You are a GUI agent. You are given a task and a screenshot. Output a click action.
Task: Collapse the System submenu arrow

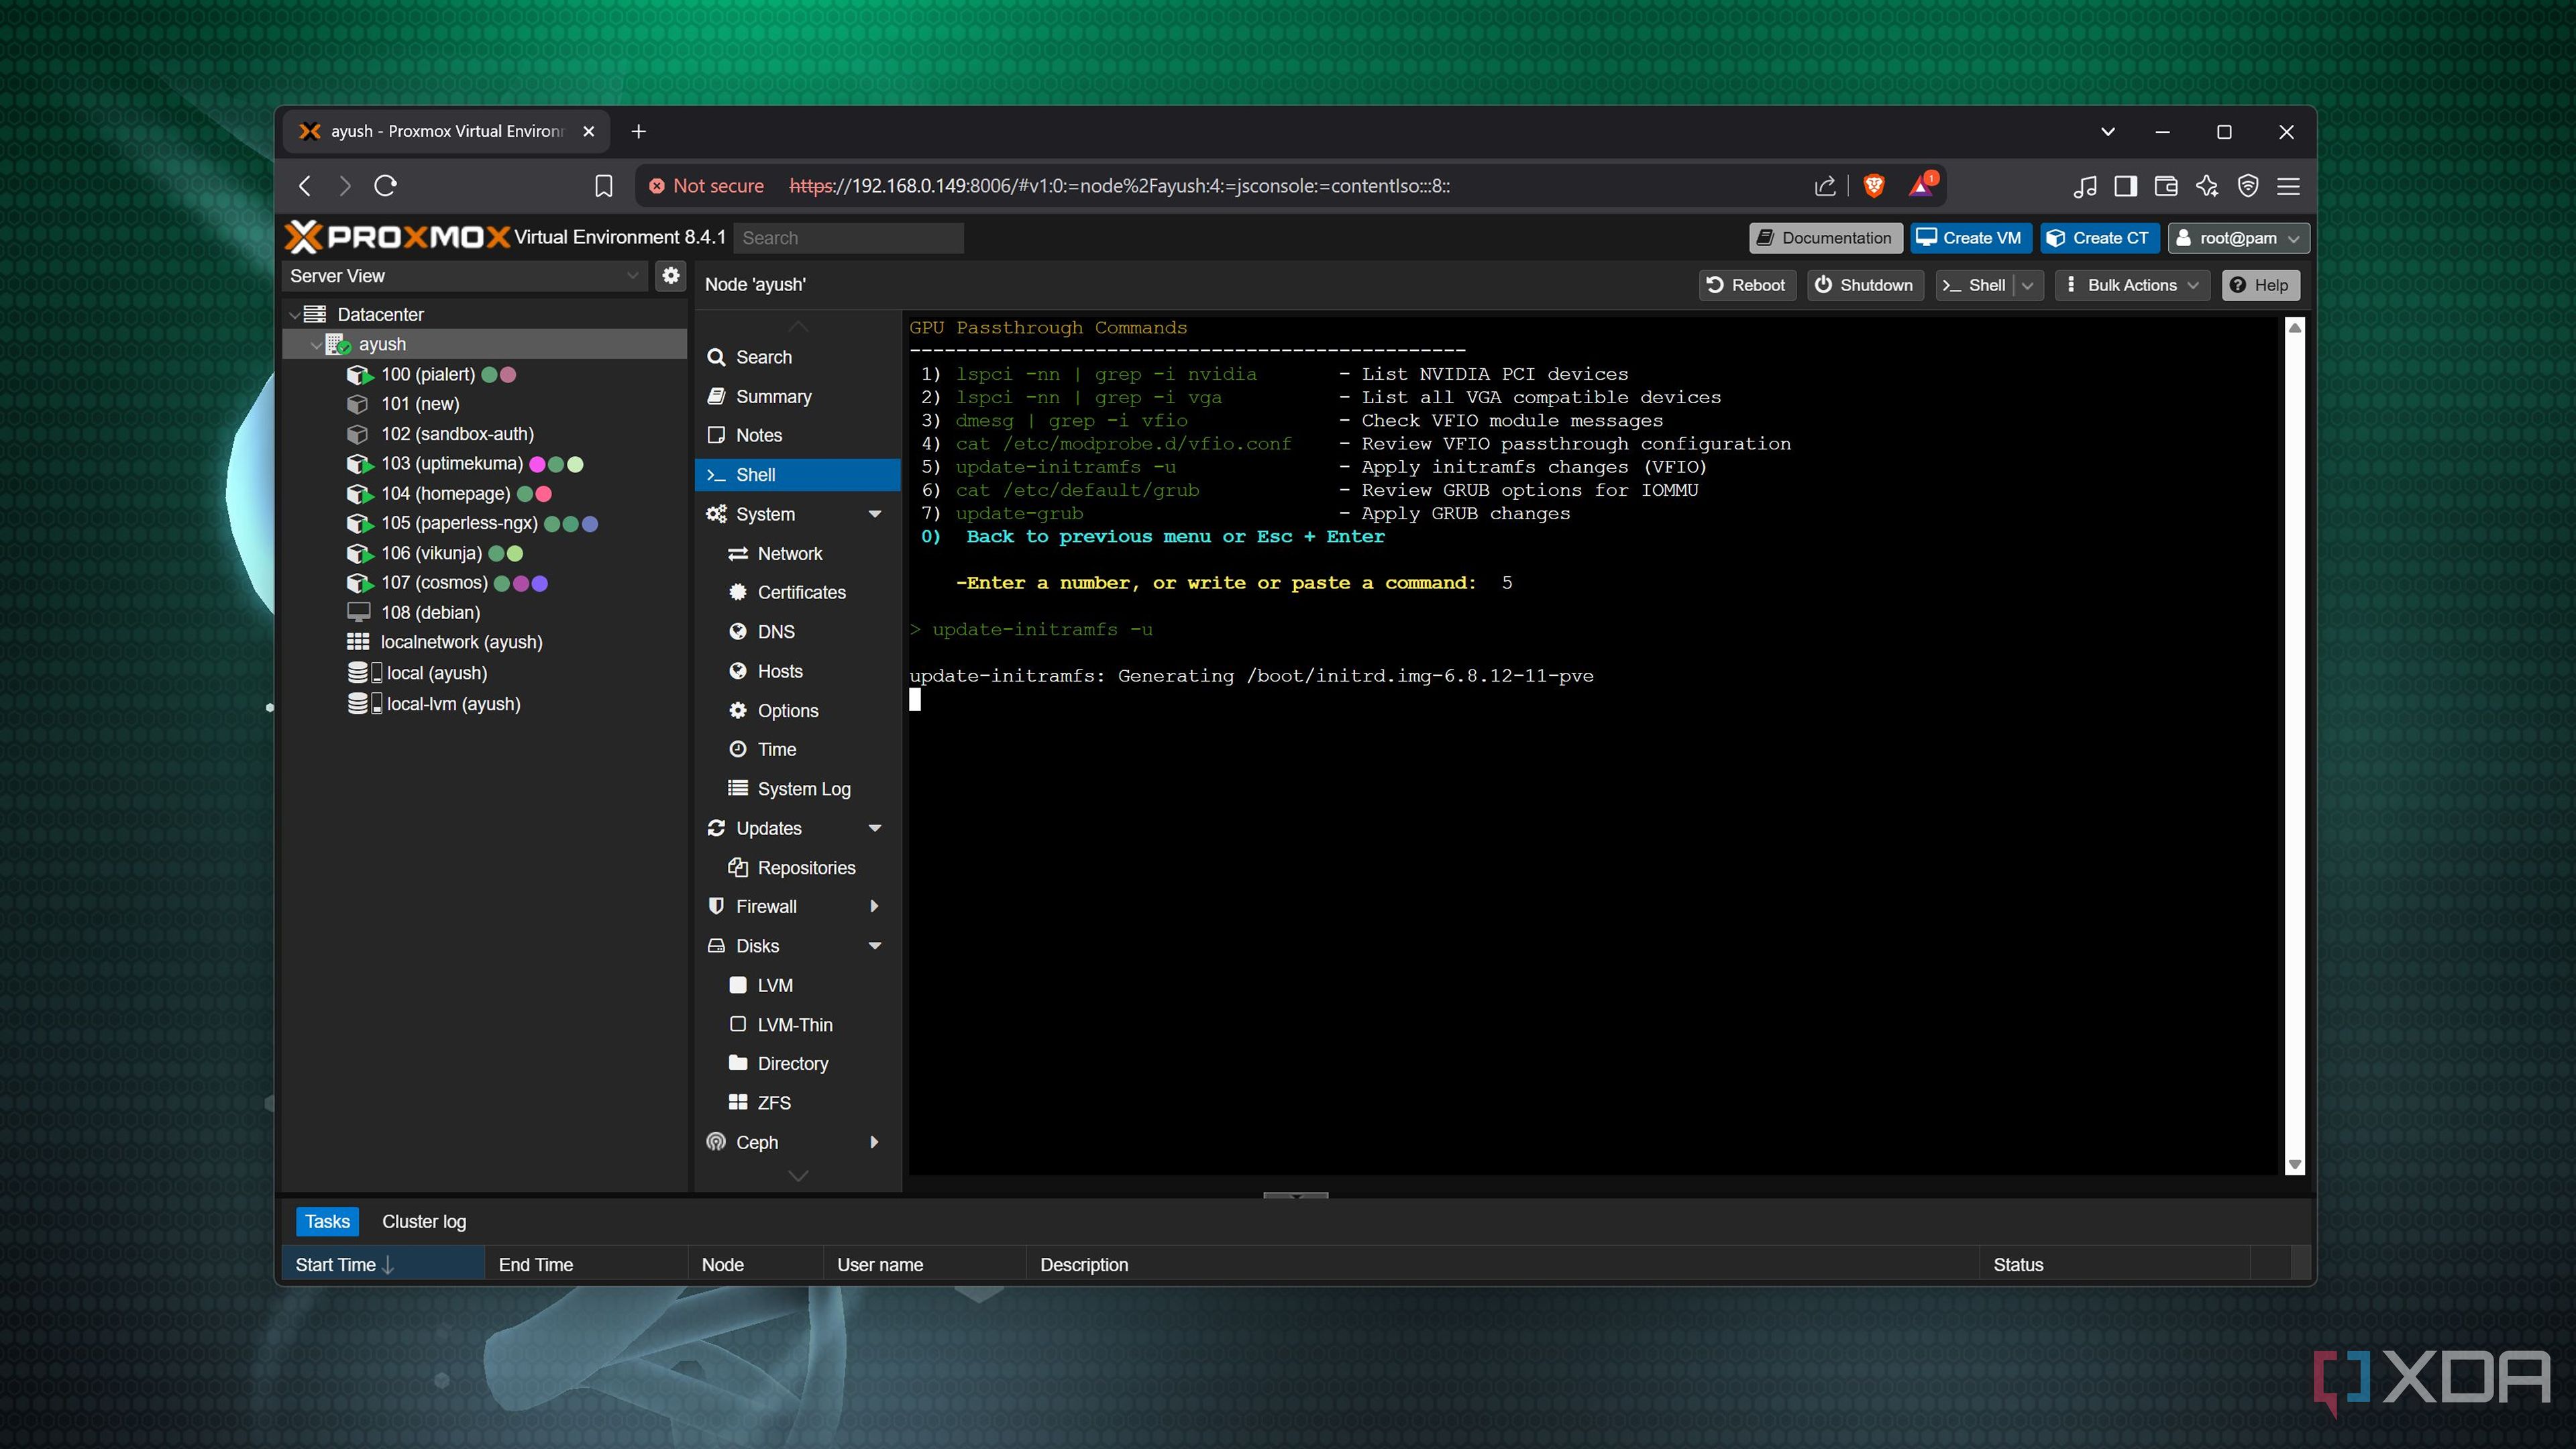875,514
